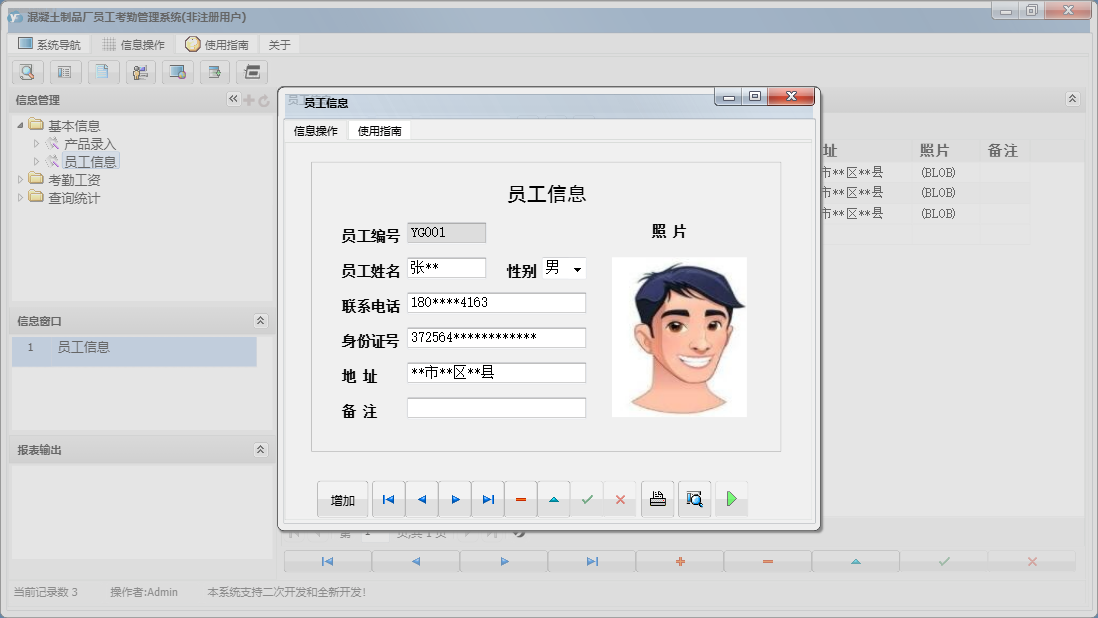1098x618 pixels.
Task: Click inside the 备注 remarks input field
Action: click(496, 407)
